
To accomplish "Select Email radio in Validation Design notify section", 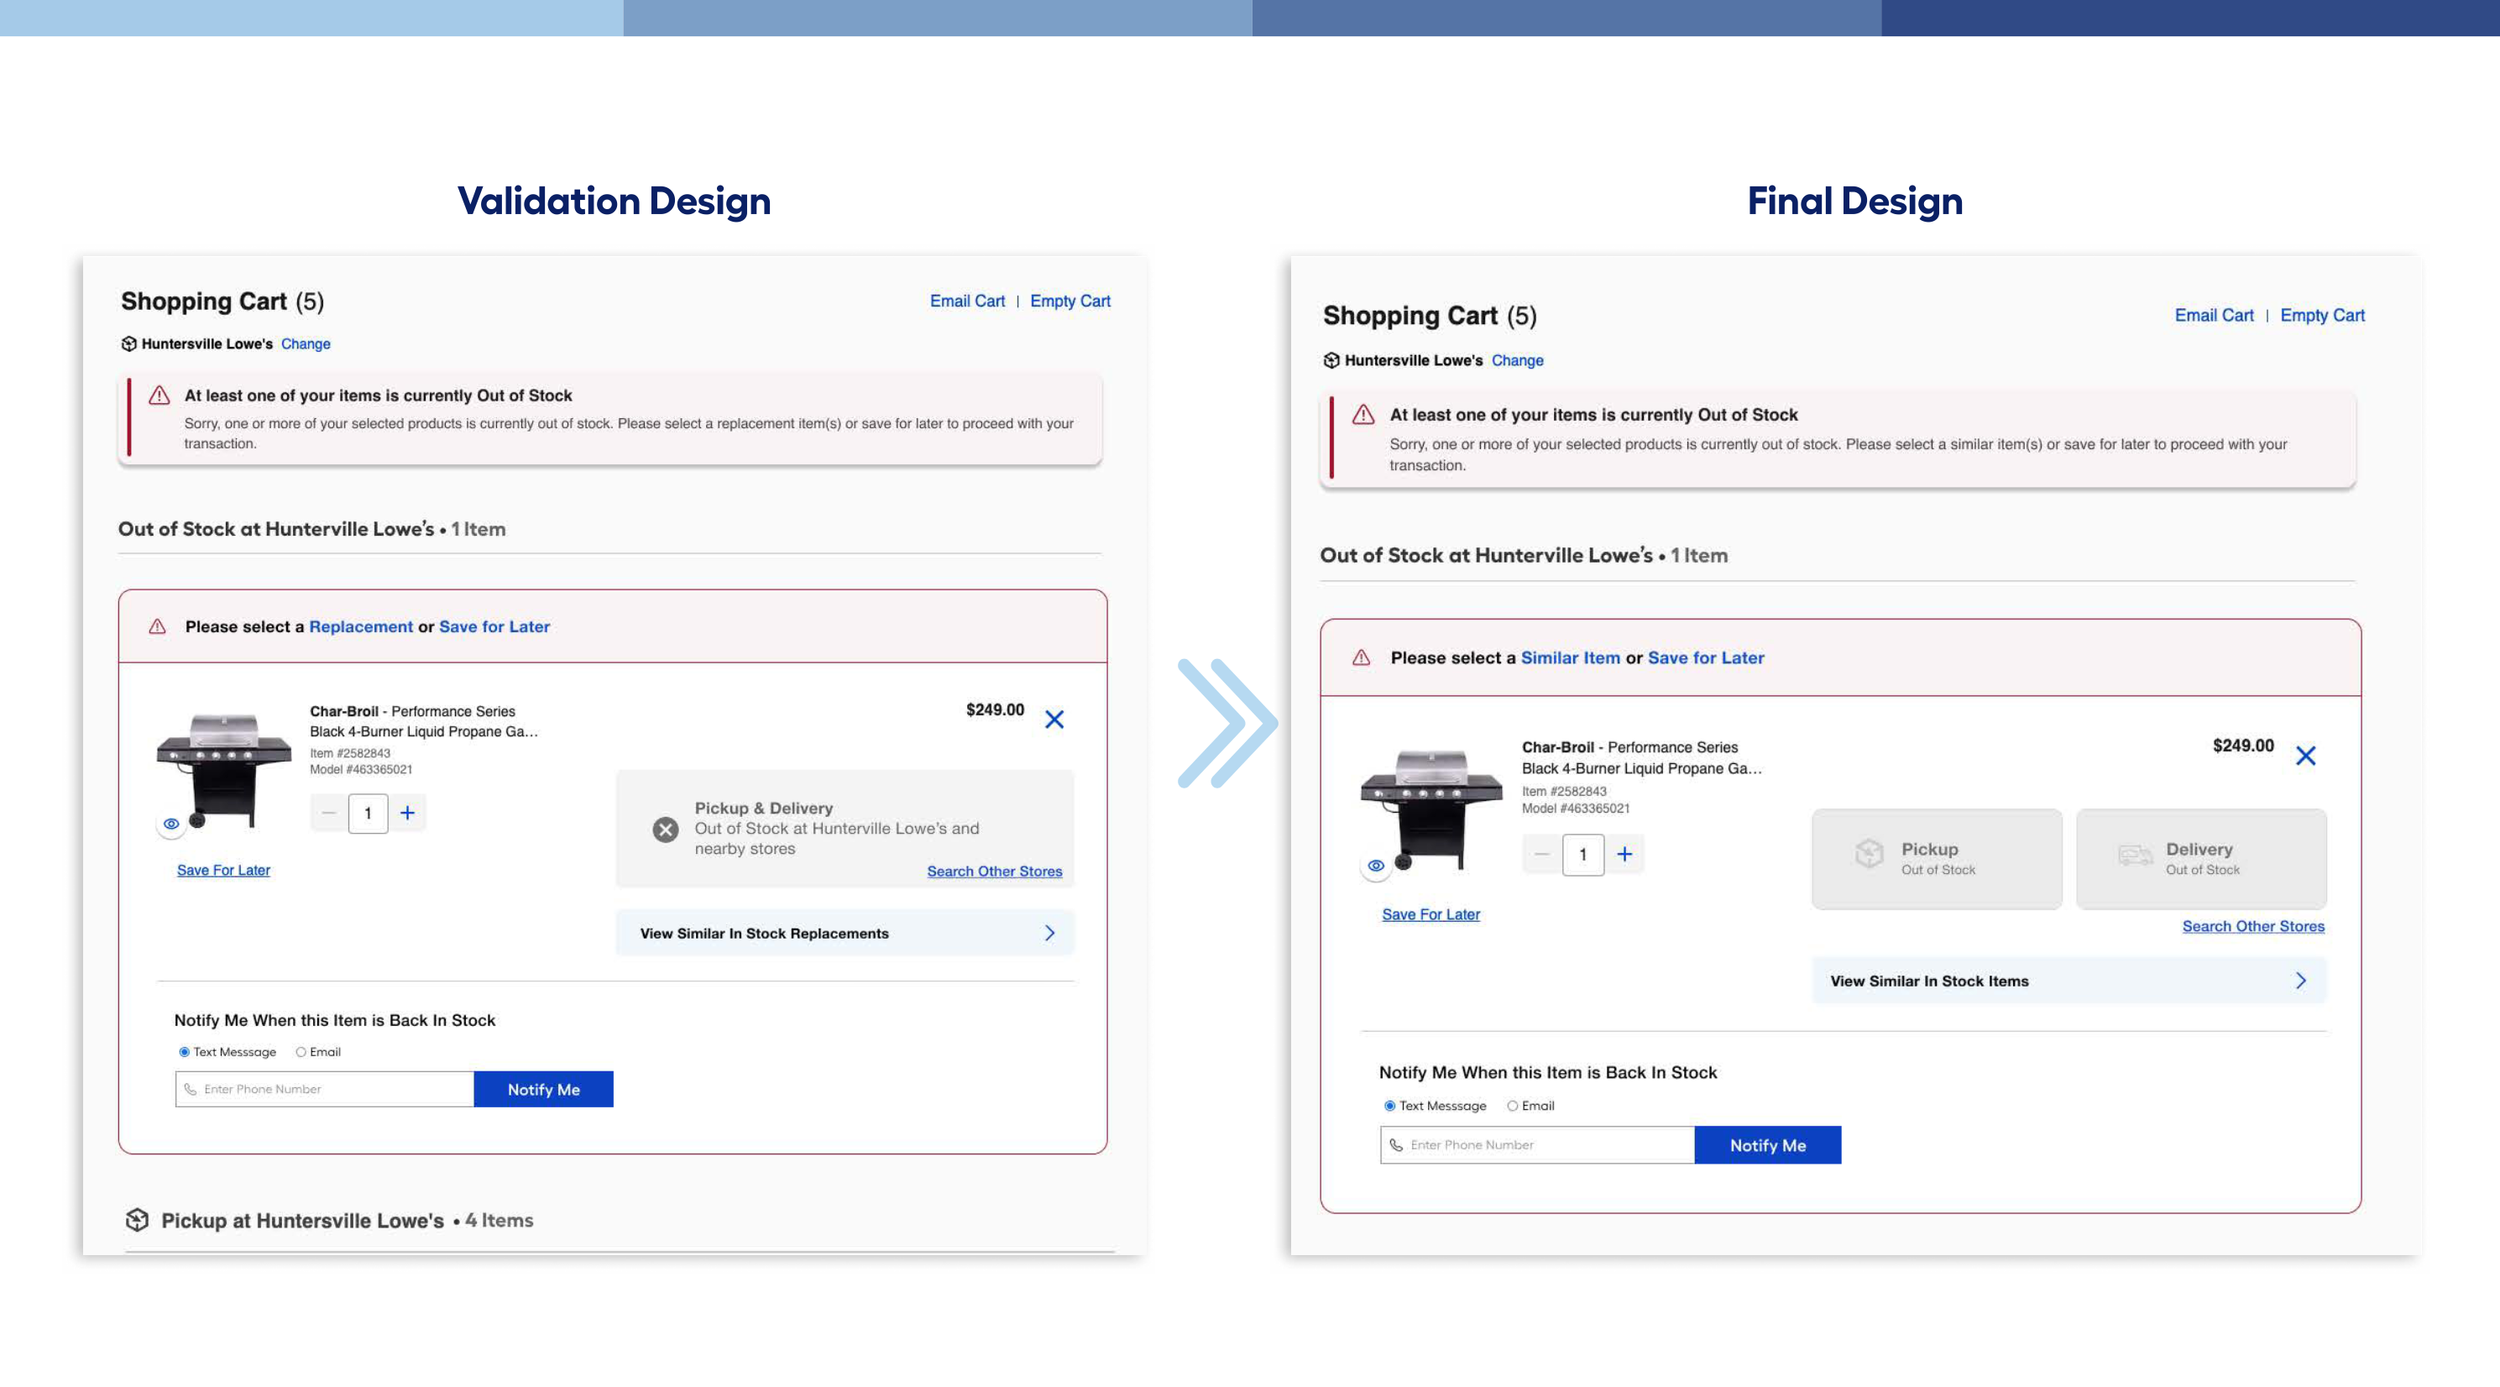I will [x=301, y=1052].
